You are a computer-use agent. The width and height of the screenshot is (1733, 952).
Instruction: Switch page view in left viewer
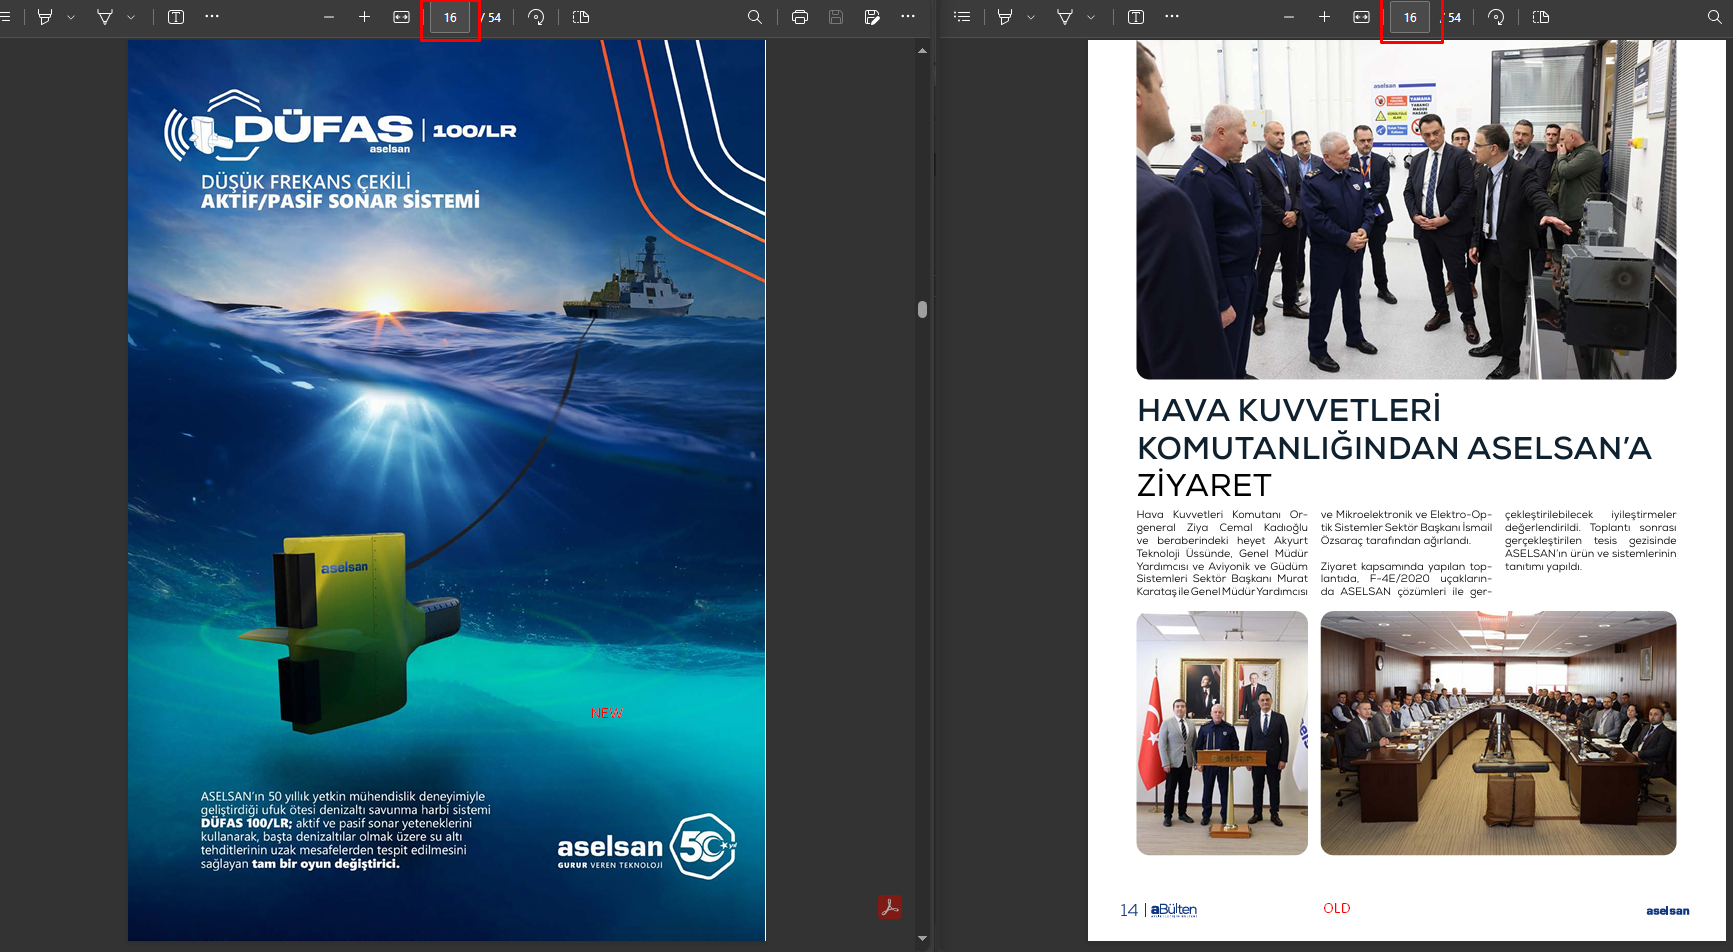pyautogui.click(x=581, y=17)
